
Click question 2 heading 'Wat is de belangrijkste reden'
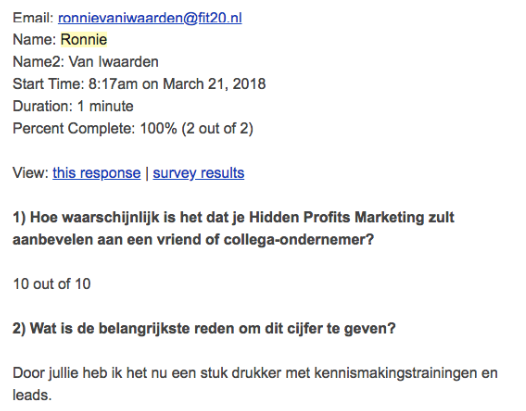click(204, 328)
